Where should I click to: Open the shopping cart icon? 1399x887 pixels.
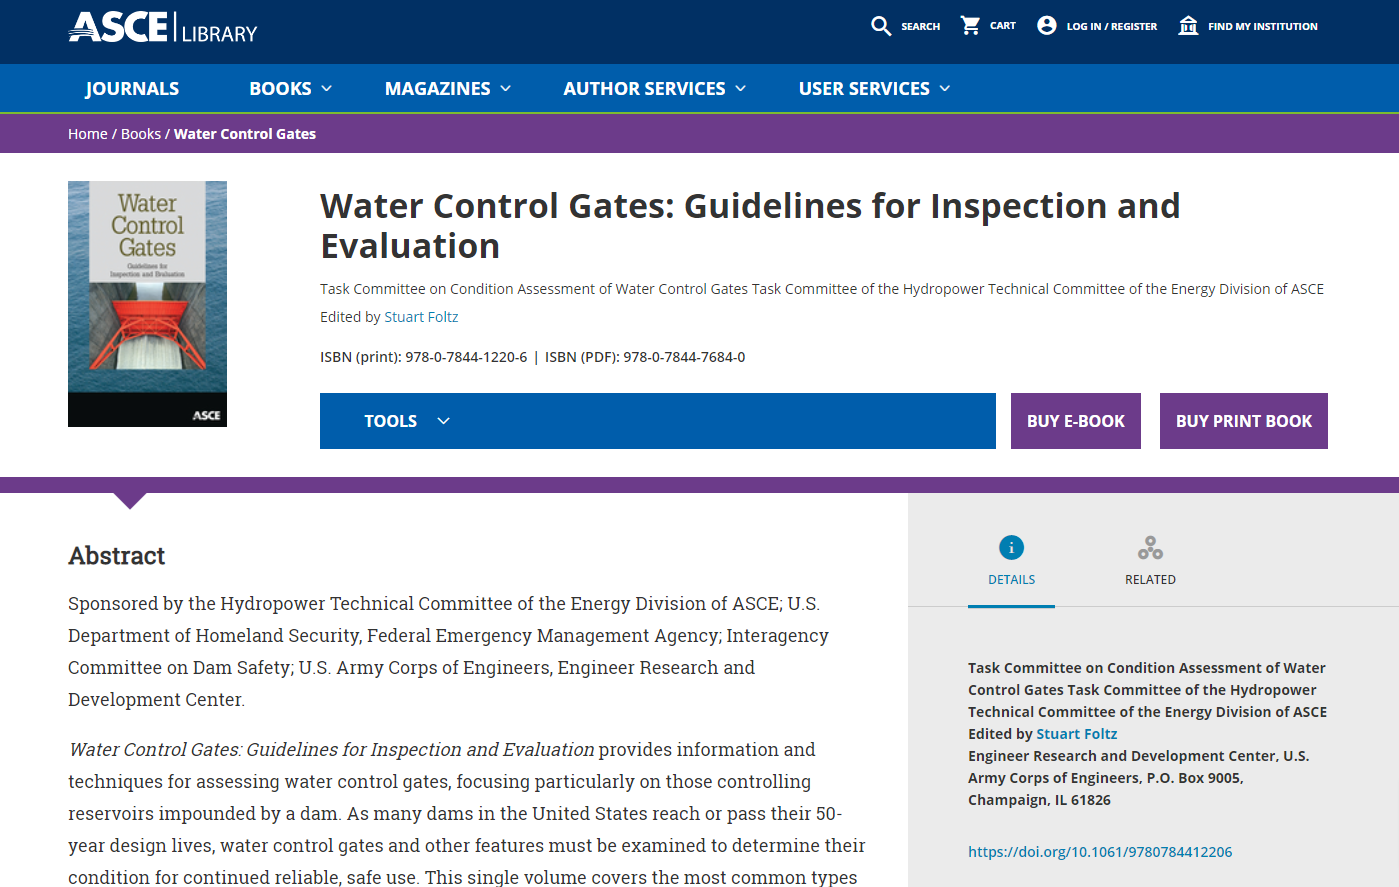coord(970,26)
